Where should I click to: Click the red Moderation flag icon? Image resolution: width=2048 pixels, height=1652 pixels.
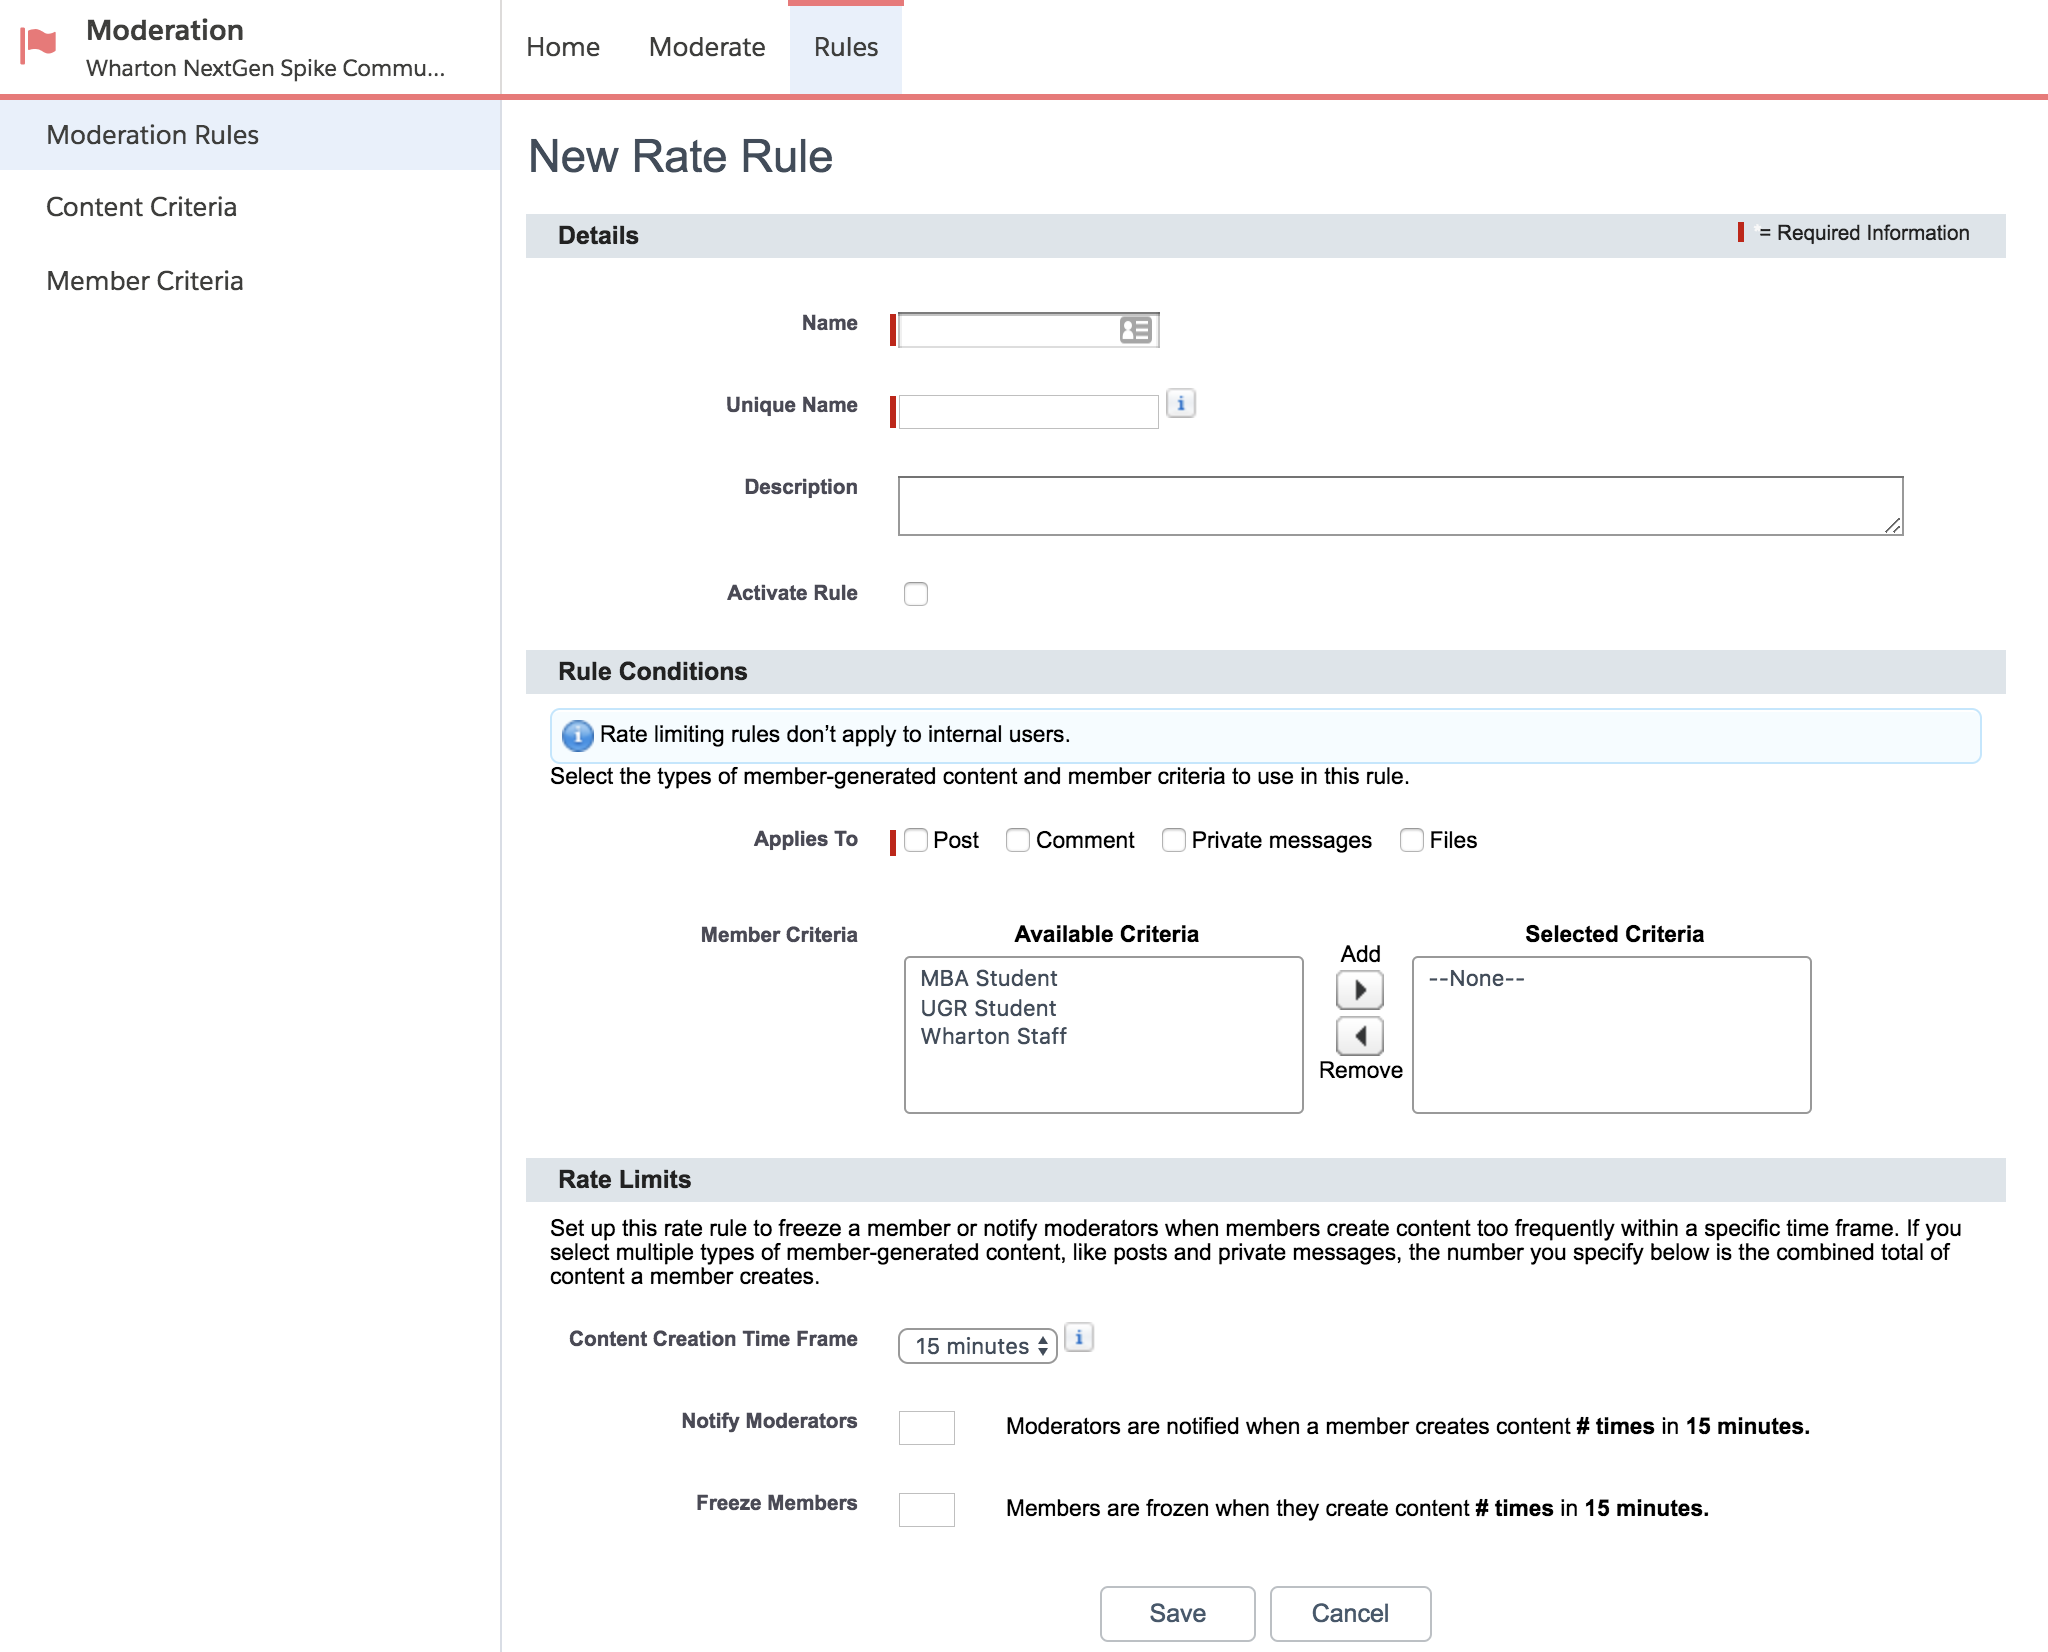tap(39, 44)
